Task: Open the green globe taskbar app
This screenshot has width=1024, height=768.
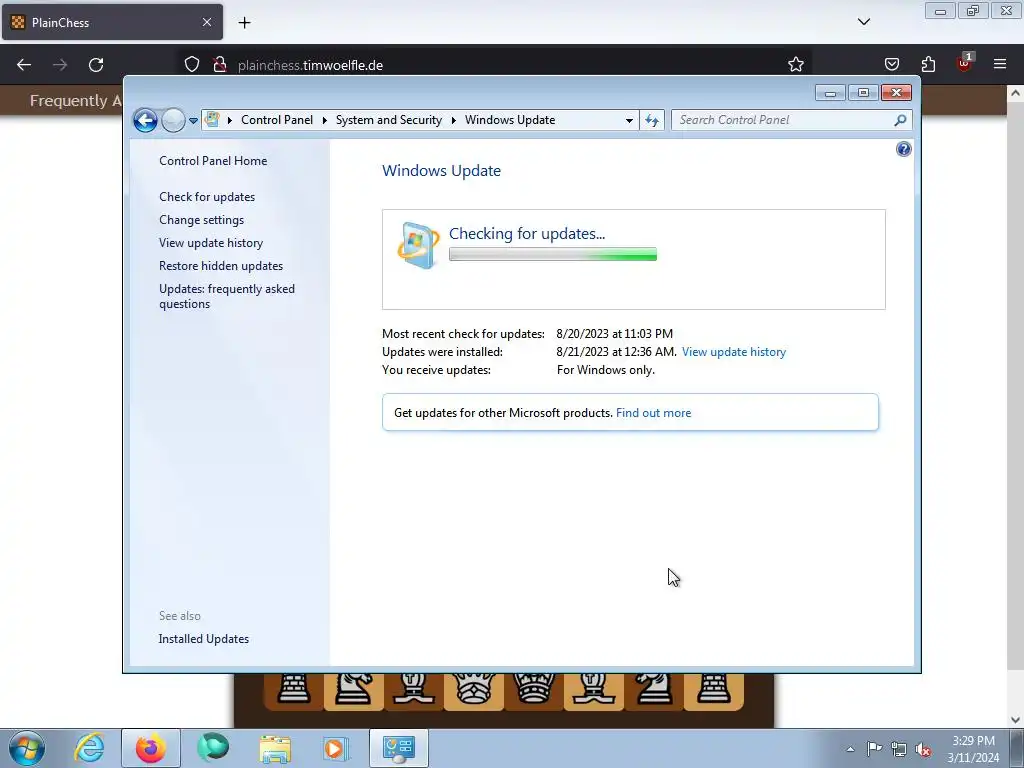Action: (x=213, y=748)
